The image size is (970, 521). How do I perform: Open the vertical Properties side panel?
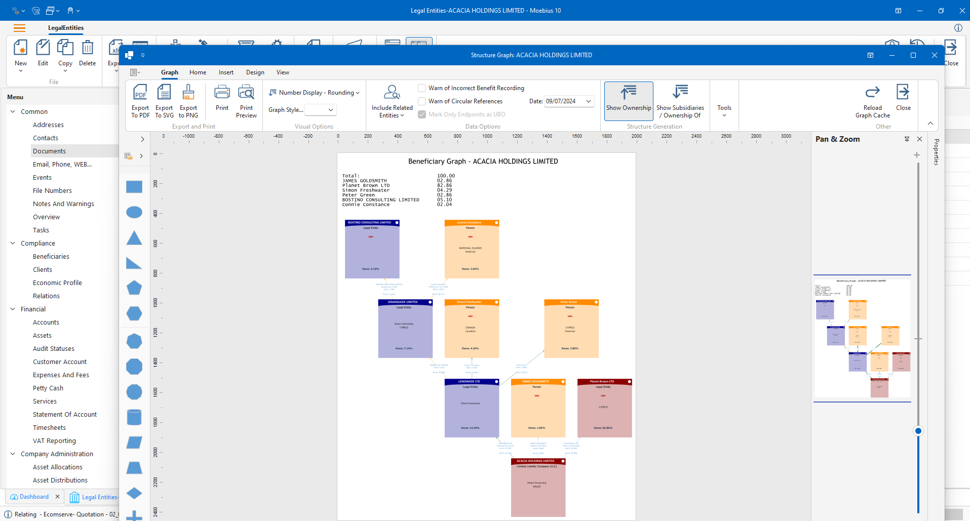tap(936, 152)
